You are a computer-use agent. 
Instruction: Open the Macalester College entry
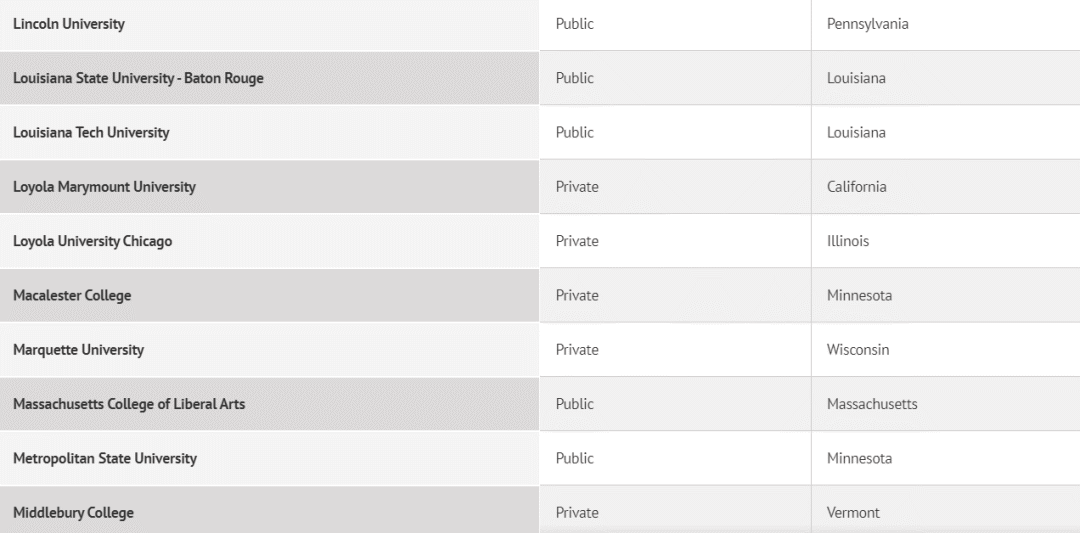(x=72, y=296)
